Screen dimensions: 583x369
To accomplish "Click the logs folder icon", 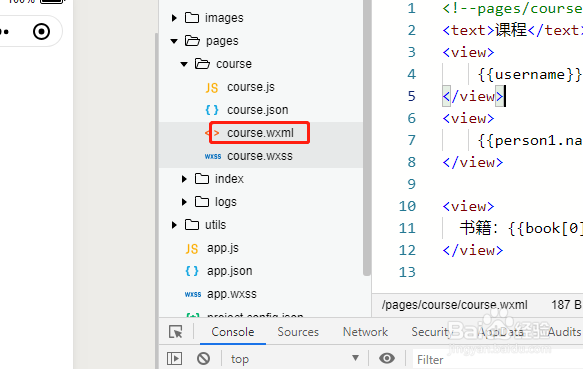I will click(x=202, y=202).
